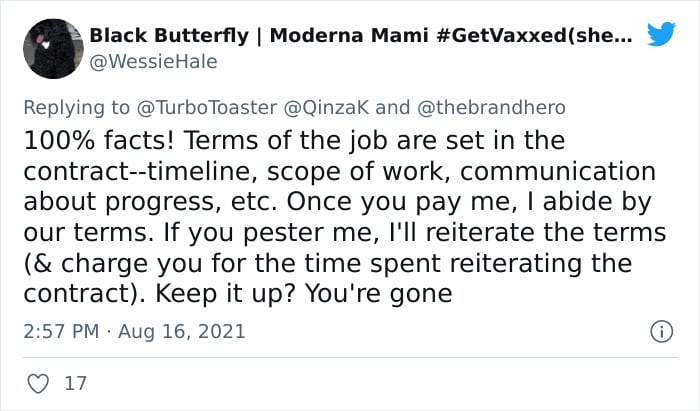Screen dimensions: 700x411
Task: Like the tweet with heart icon
Action: point(38,383)
